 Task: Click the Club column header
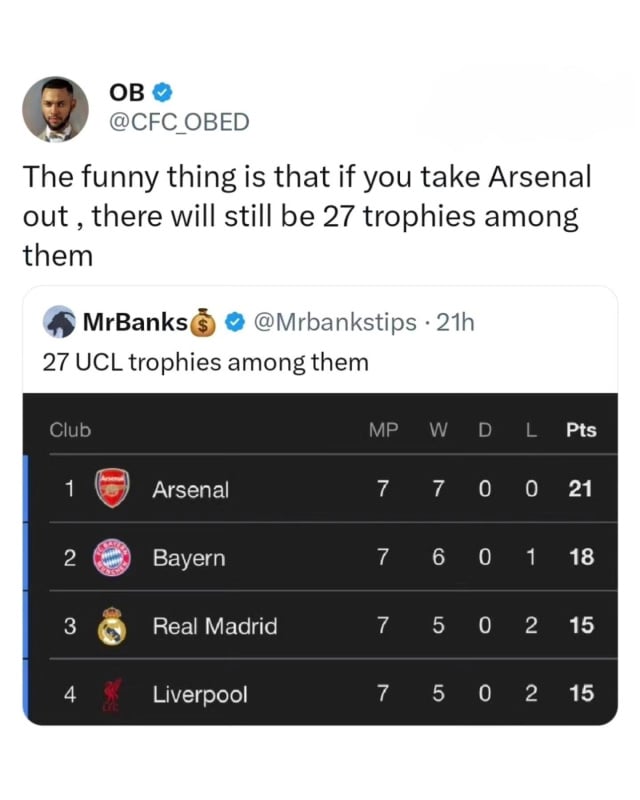tap(70, 430)
